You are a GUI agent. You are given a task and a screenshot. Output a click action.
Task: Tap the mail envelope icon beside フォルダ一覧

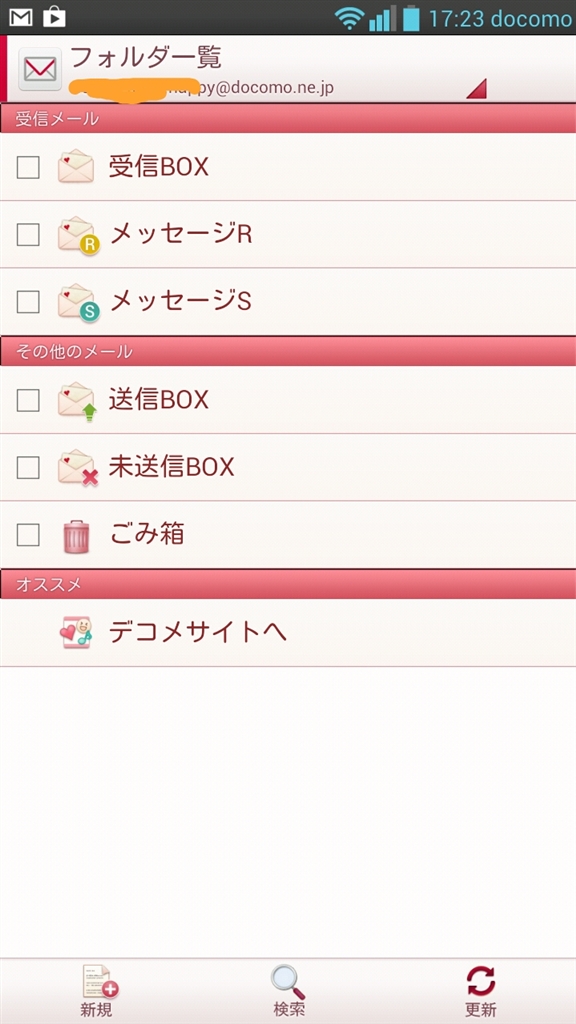[x=40, y=69]
